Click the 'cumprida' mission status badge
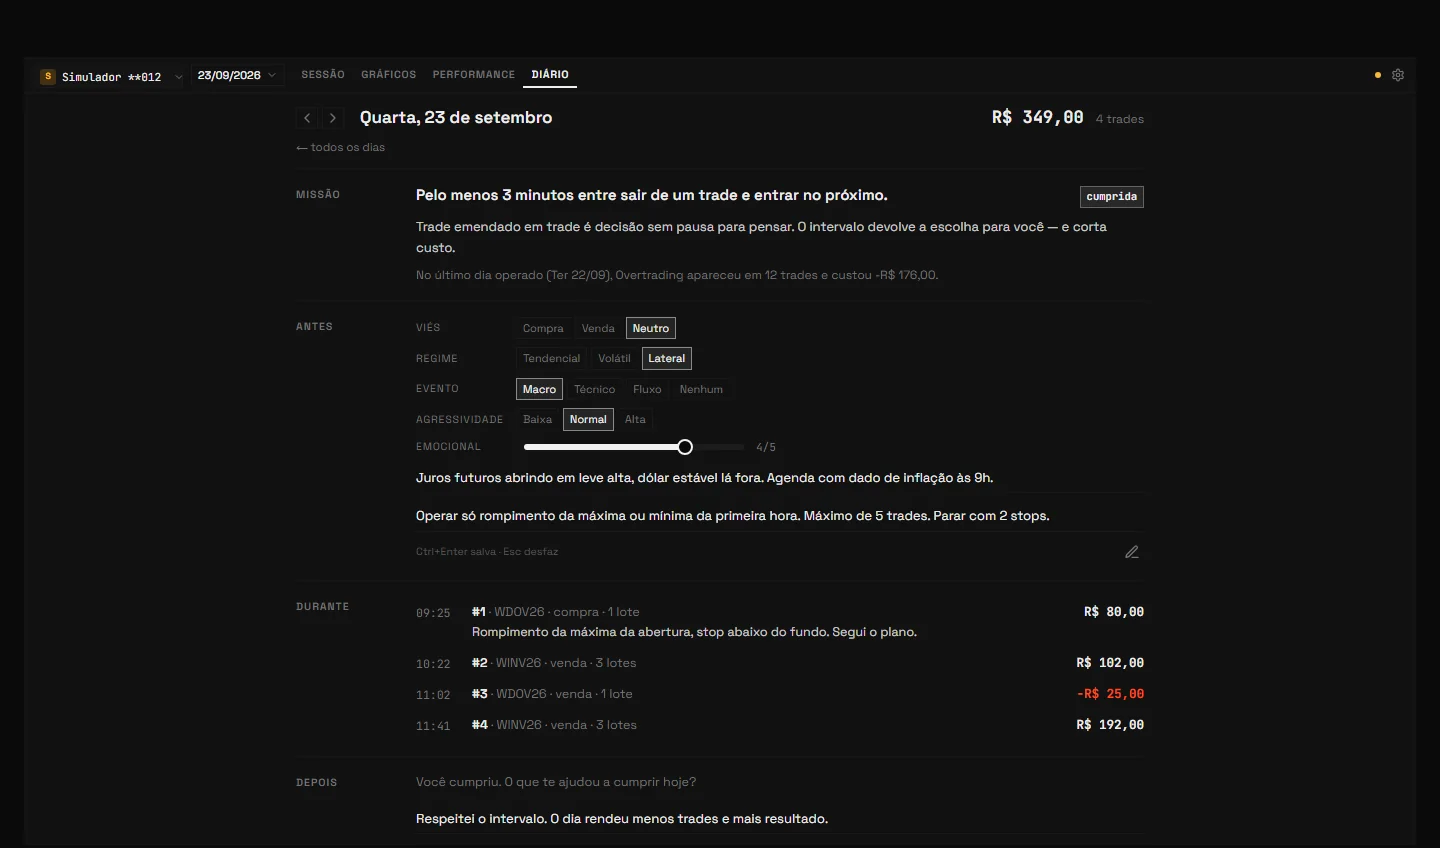The image size is (1440, 848). [1112, 197]
